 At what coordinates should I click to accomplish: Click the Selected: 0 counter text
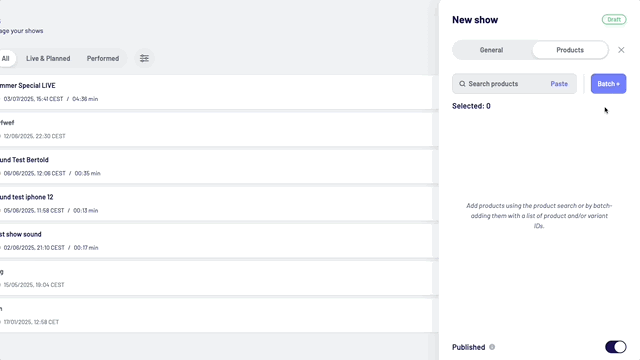[x=471, y=106]
